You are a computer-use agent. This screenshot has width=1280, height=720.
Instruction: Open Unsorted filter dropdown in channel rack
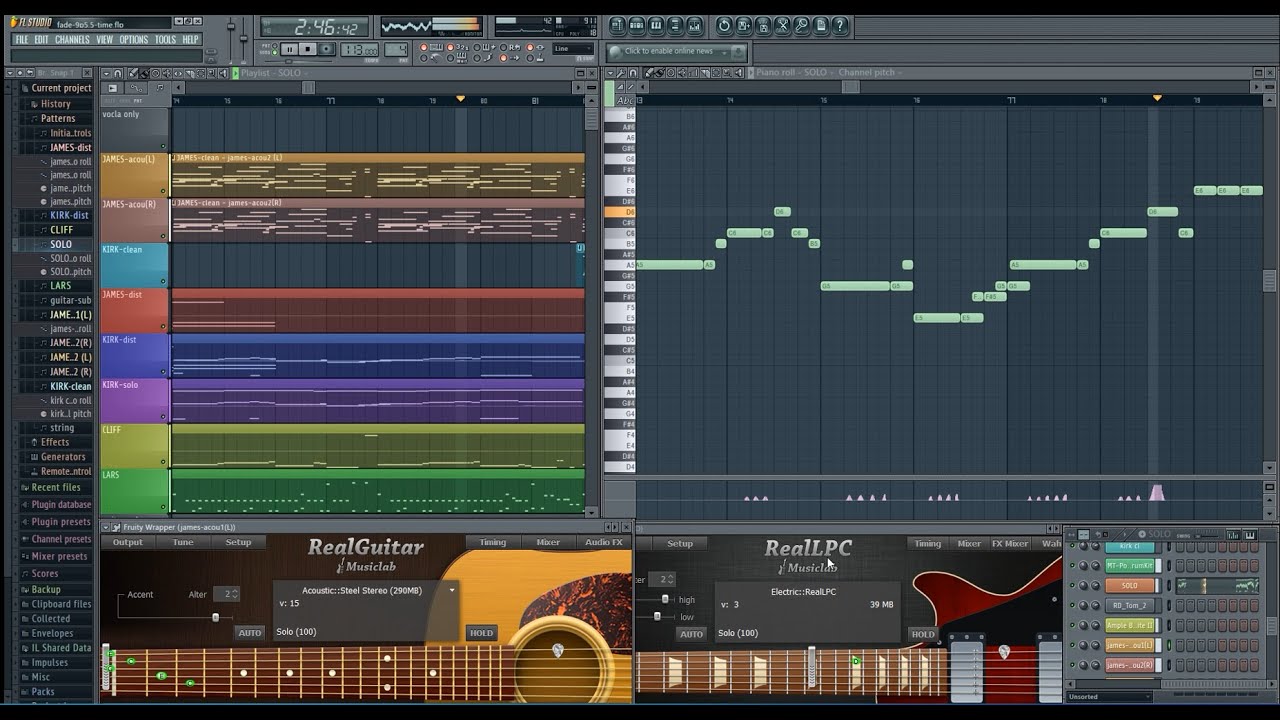[1110, 697]
